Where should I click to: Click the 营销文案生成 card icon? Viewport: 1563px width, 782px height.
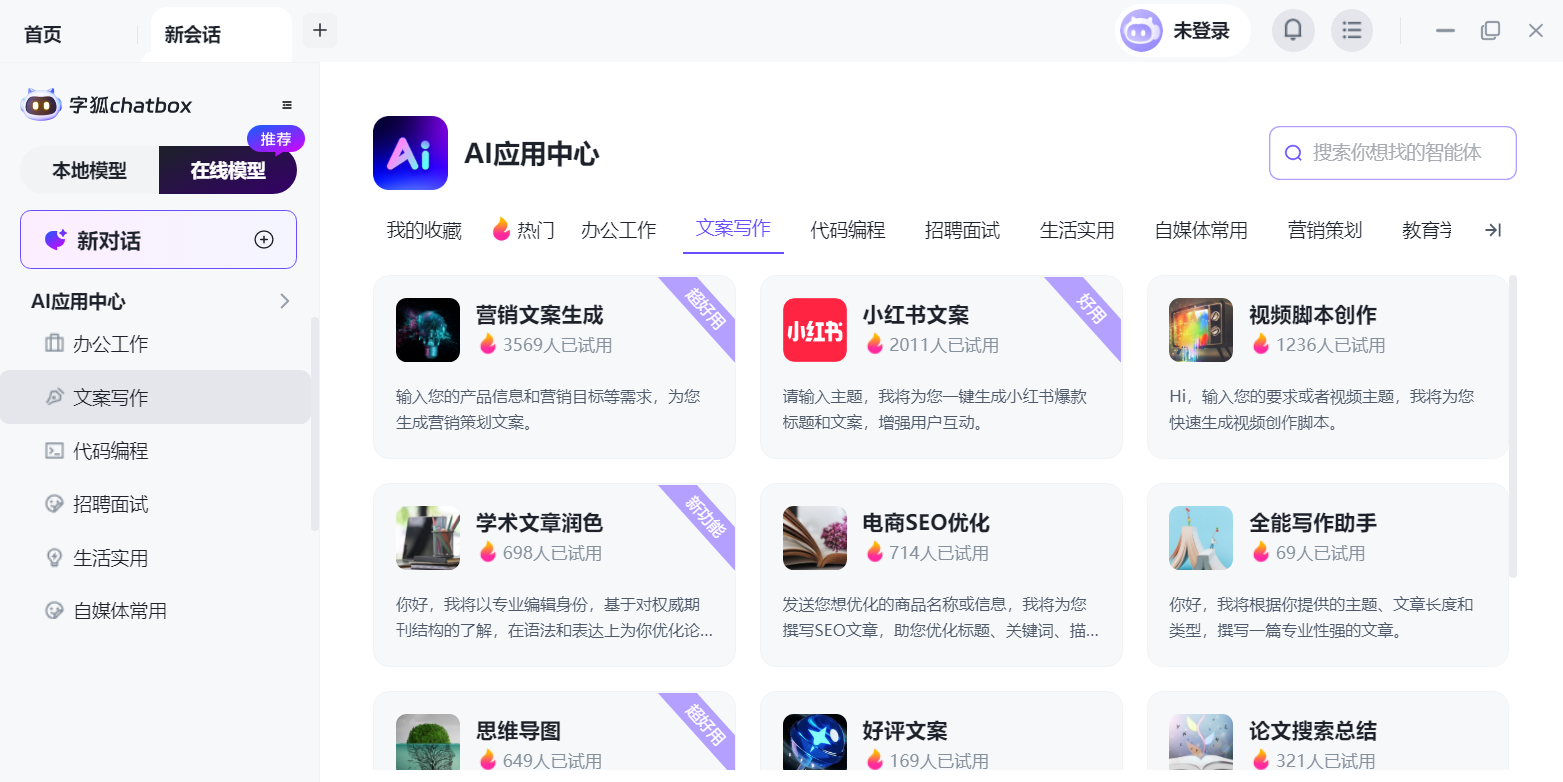coord(428,330)
